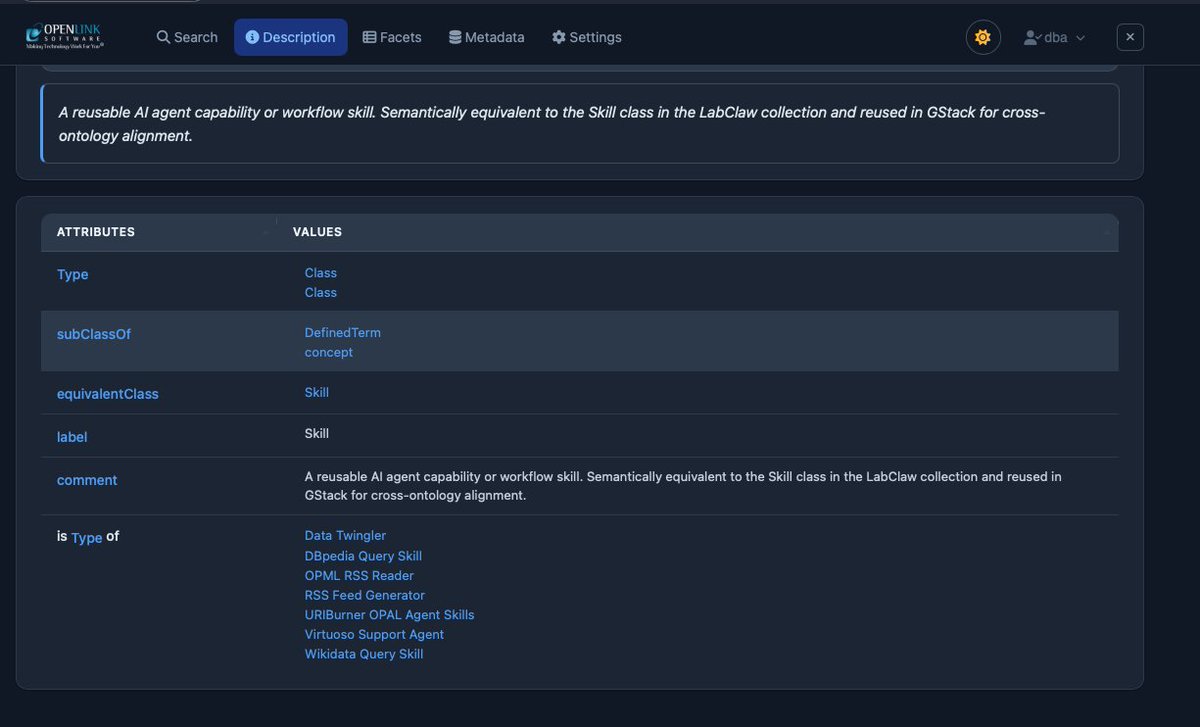Image resolution: width=1200 pixels, height=727 pixels.
Task: Toggle light theme with sun icon
Action: [x=983, y=37]
